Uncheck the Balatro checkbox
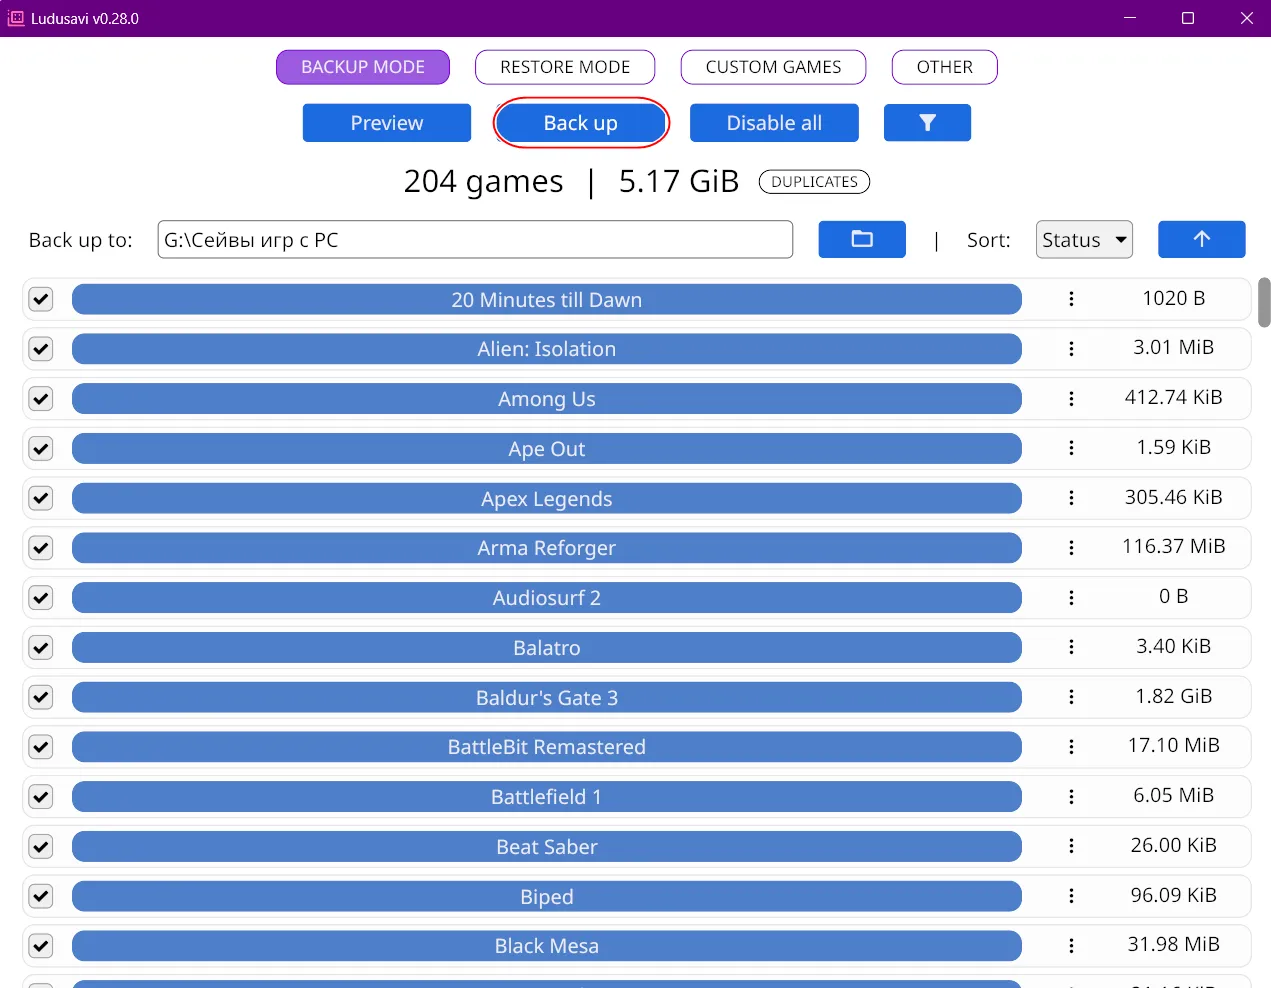 [x=41, y=647]
